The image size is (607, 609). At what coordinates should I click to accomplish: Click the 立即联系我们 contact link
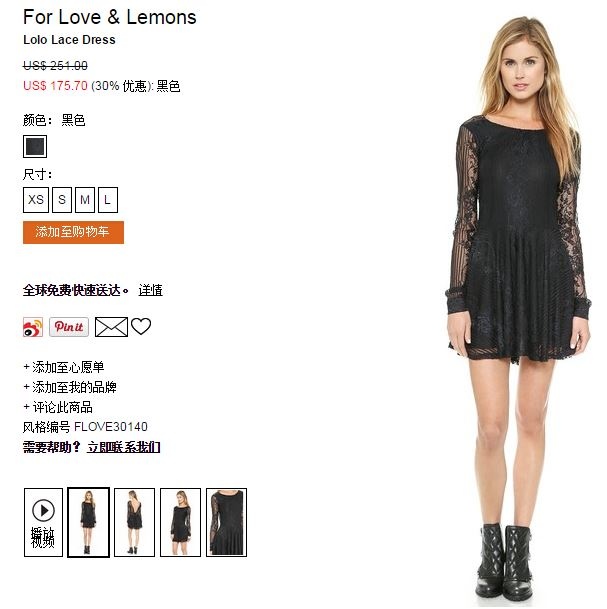click(123, 447)
